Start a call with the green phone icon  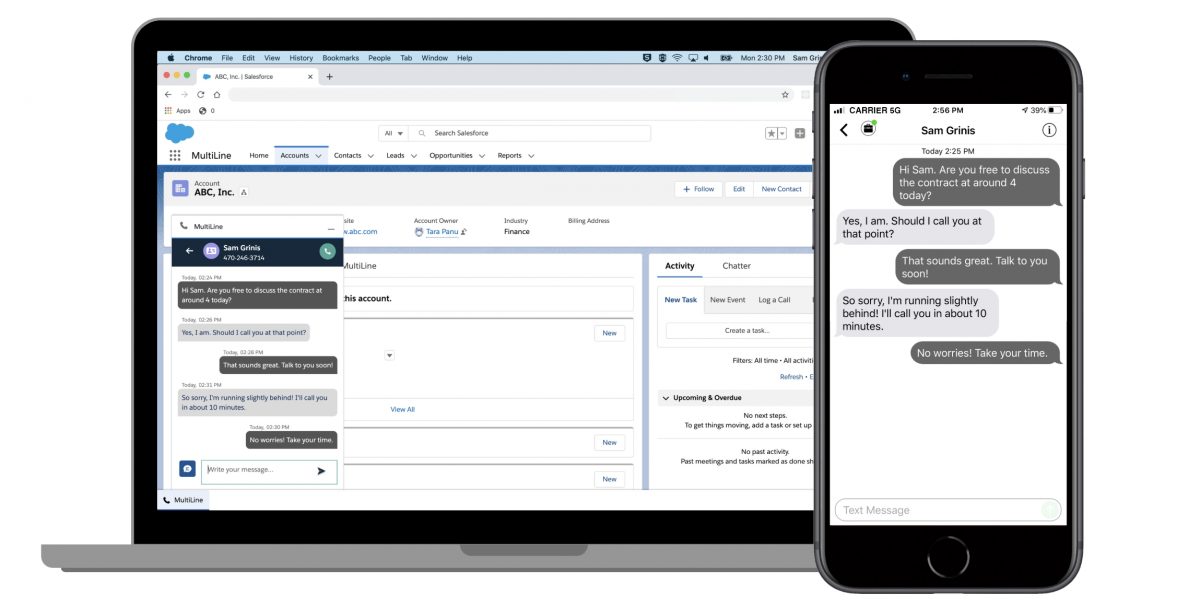(327, 251)
